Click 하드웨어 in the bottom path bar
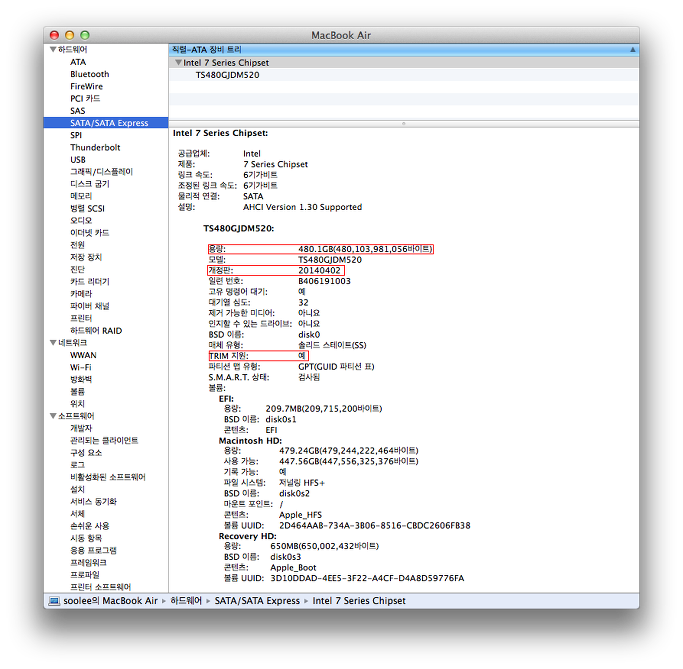683x669 pixels. click(187, 601)
